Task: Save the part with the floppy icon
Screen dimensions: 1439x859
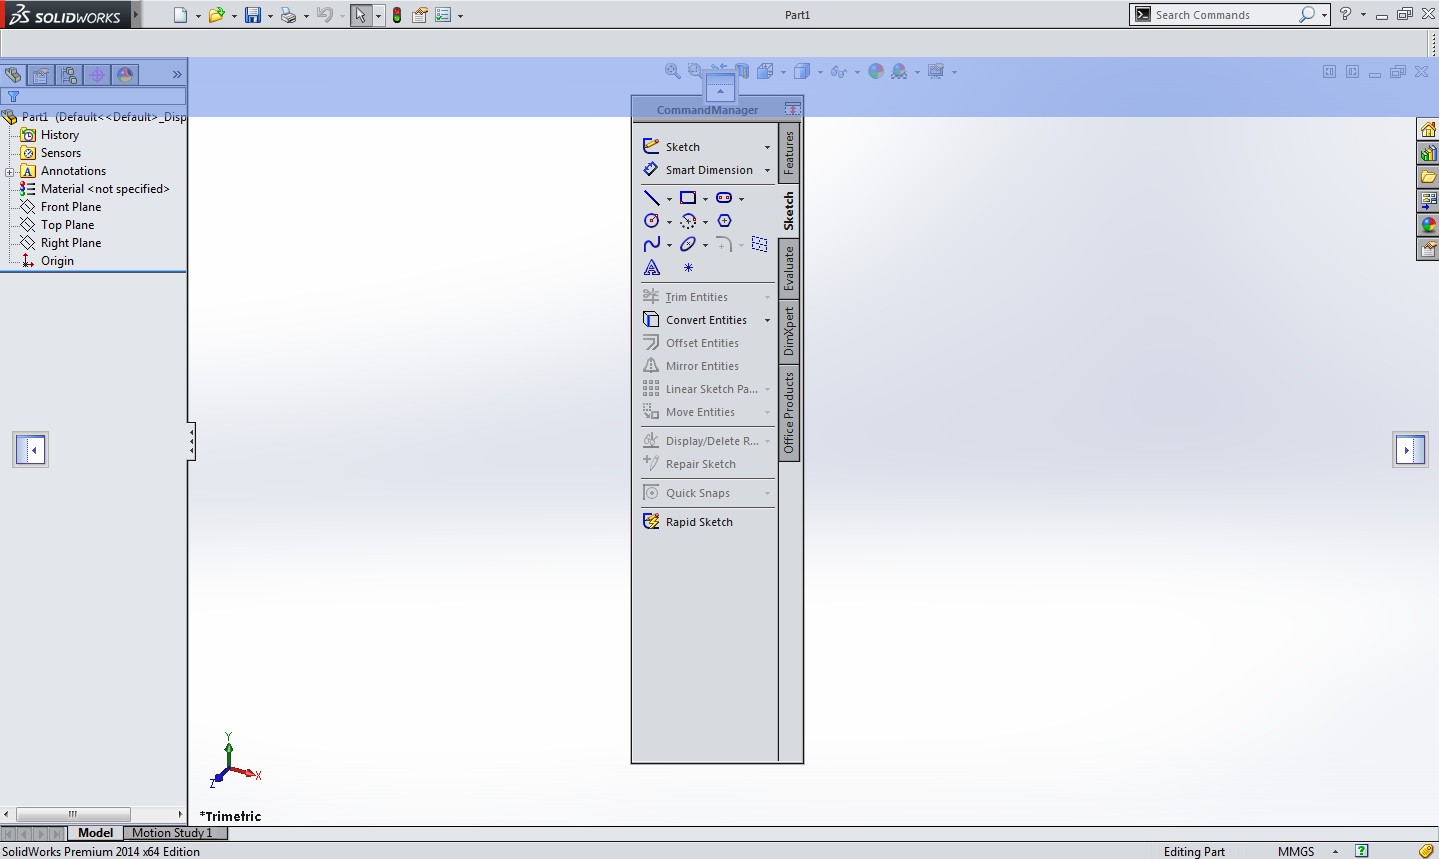Action: pyautogui.click(x=253, y=15)
